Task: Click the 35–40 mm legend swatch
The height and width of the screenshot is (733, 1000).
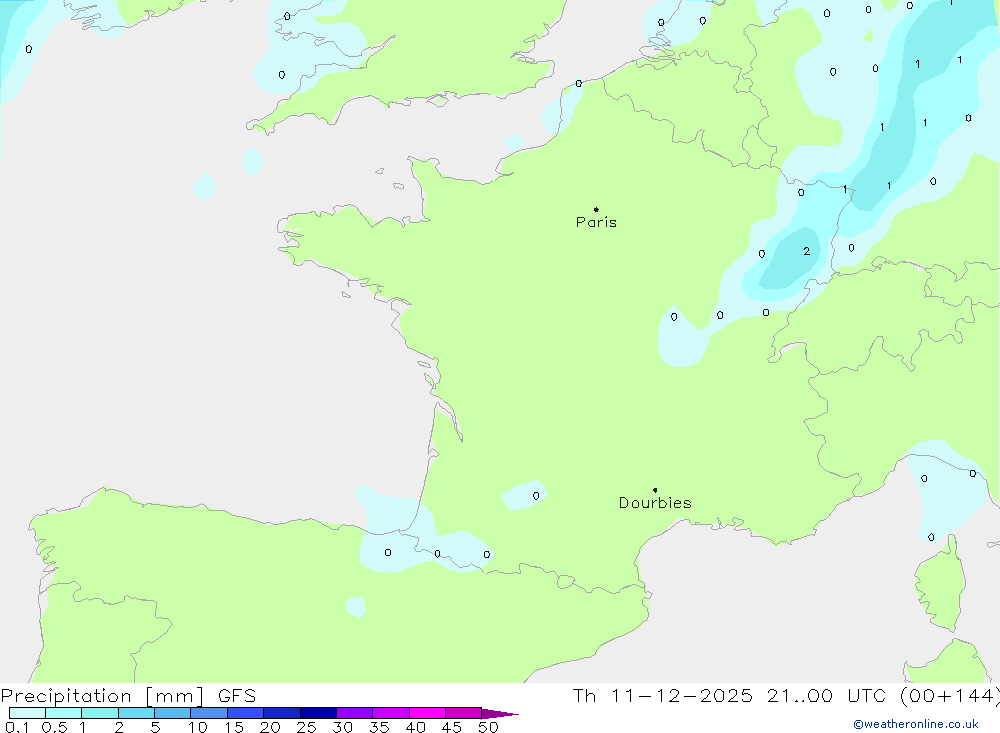Action: click(391, 713)
